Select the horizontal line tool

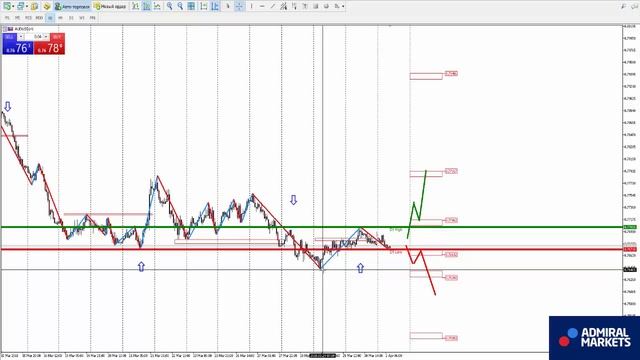pos(262,6)
